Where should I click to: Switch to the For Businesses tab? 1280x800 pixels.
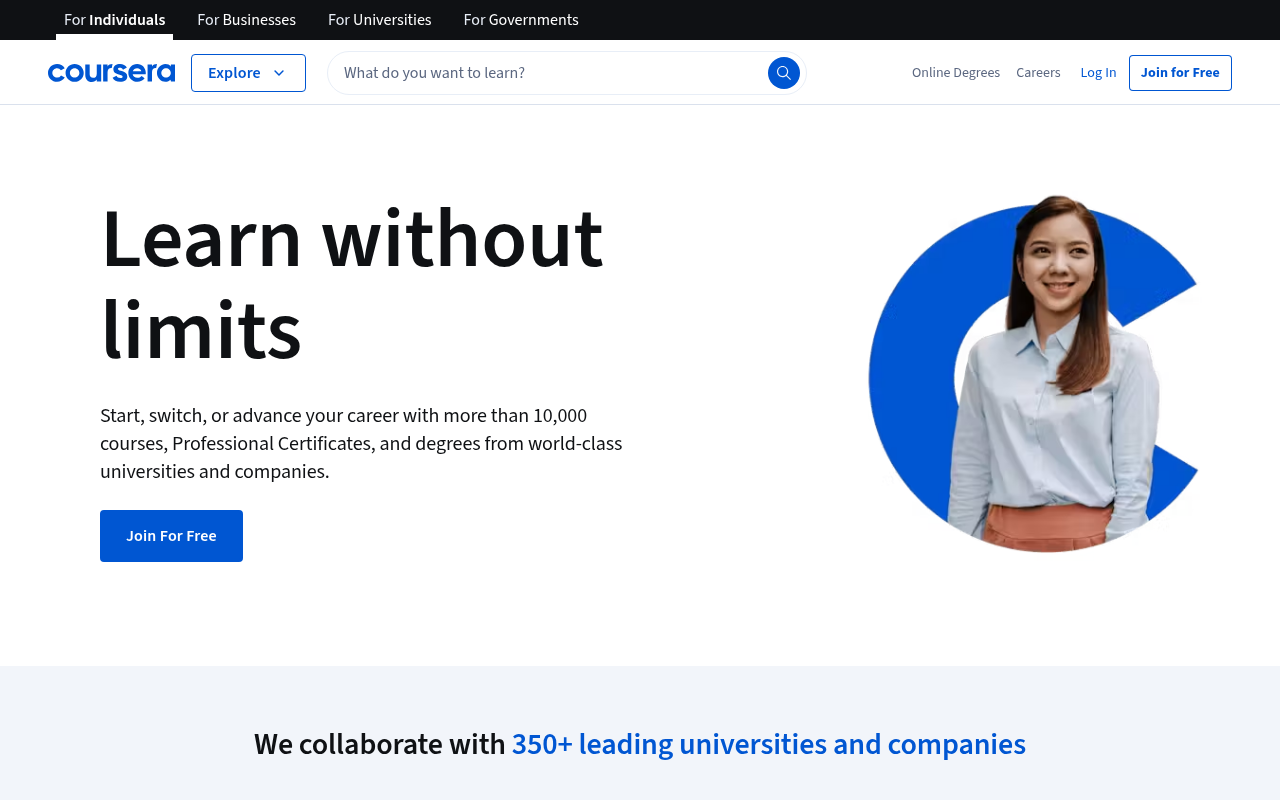(246, 20)
